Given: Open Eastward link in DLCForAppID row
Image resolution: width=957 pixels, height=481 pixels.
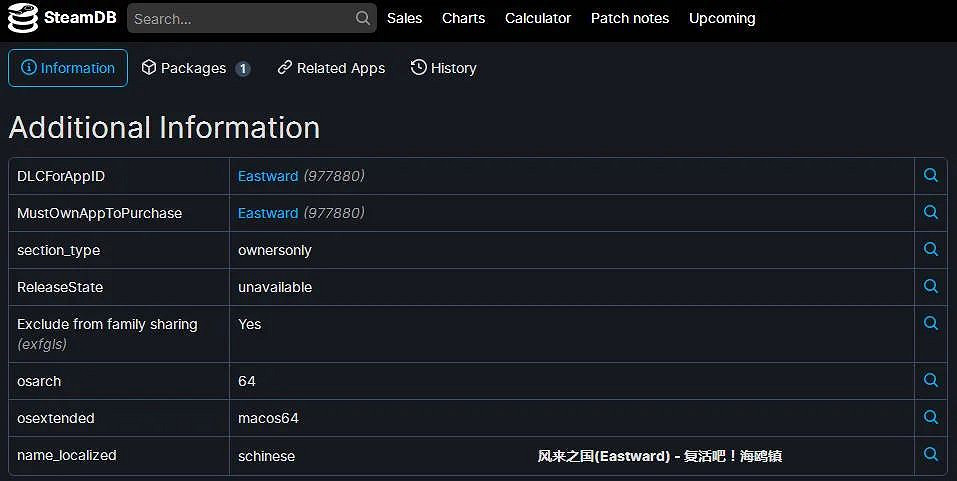Looking at the screenshot, I should tap(268, 176).
